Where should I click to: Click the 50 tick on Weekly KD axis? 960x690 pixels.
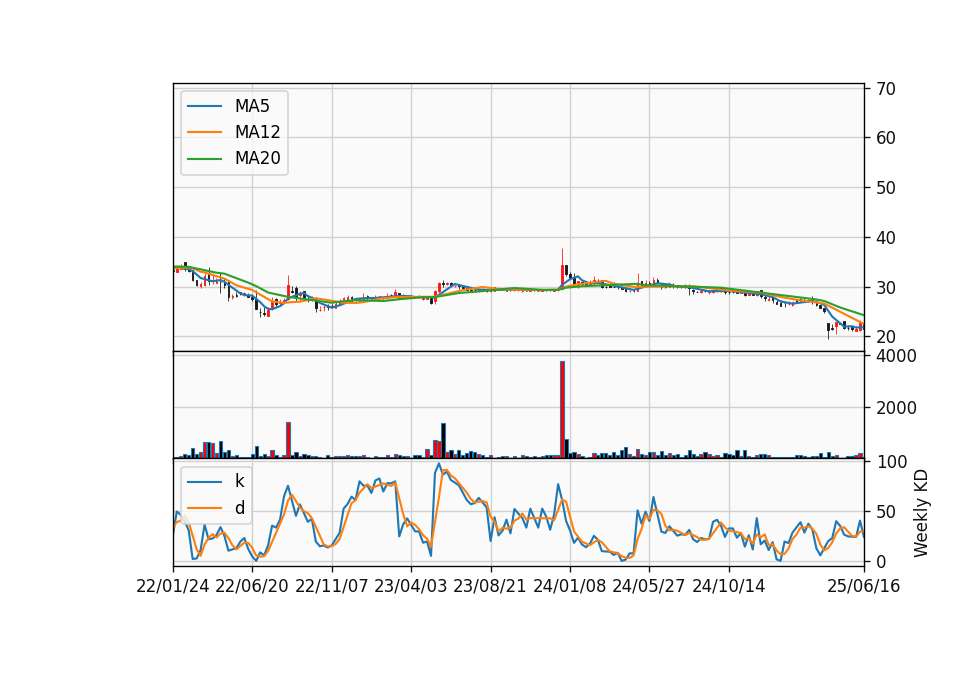click(886, 511)
